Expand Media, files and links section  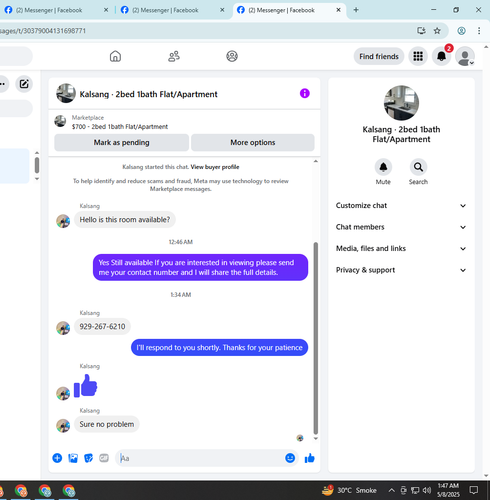point(401,248)
